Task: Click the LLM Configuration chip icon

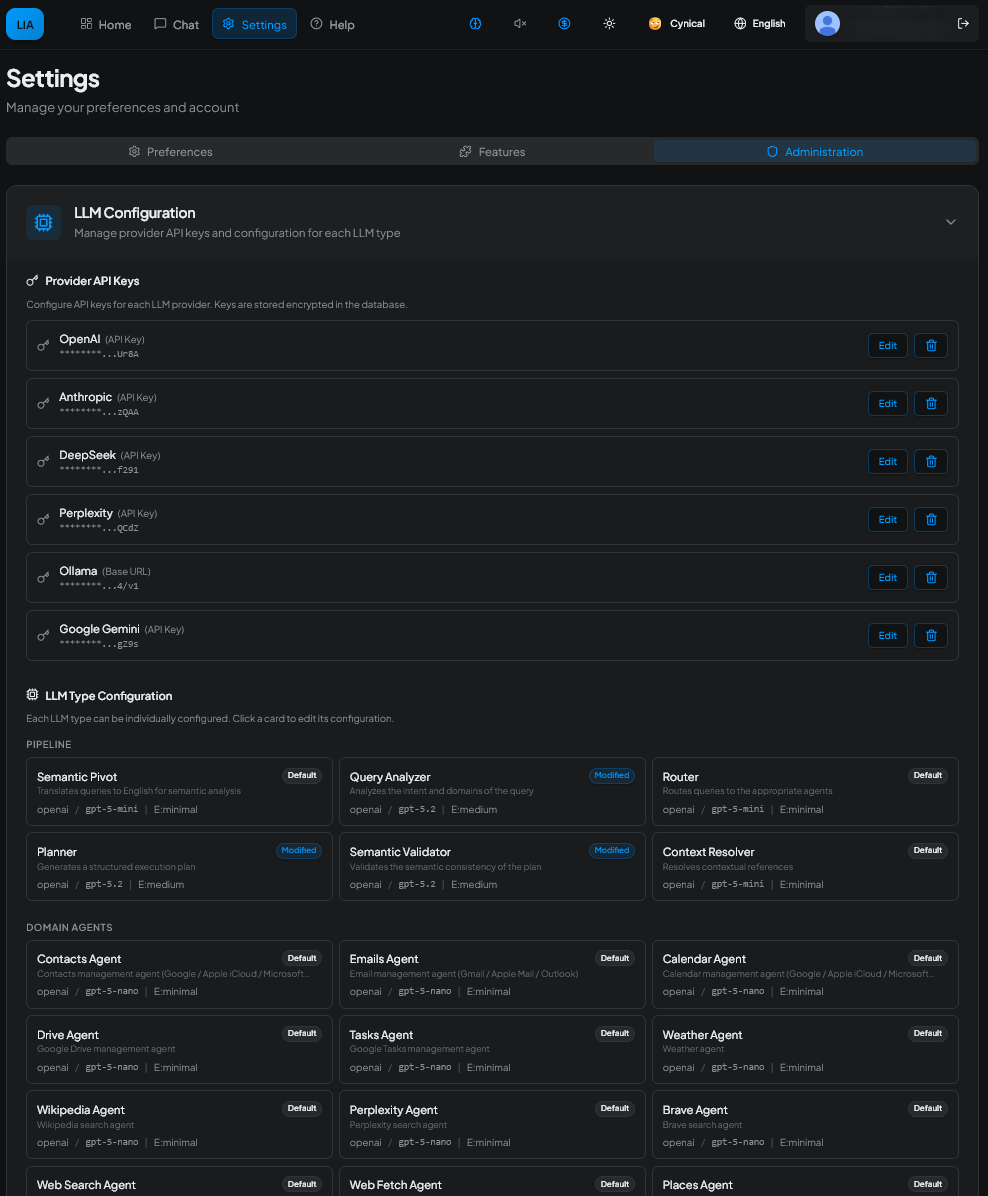Action: pos(43,222)
